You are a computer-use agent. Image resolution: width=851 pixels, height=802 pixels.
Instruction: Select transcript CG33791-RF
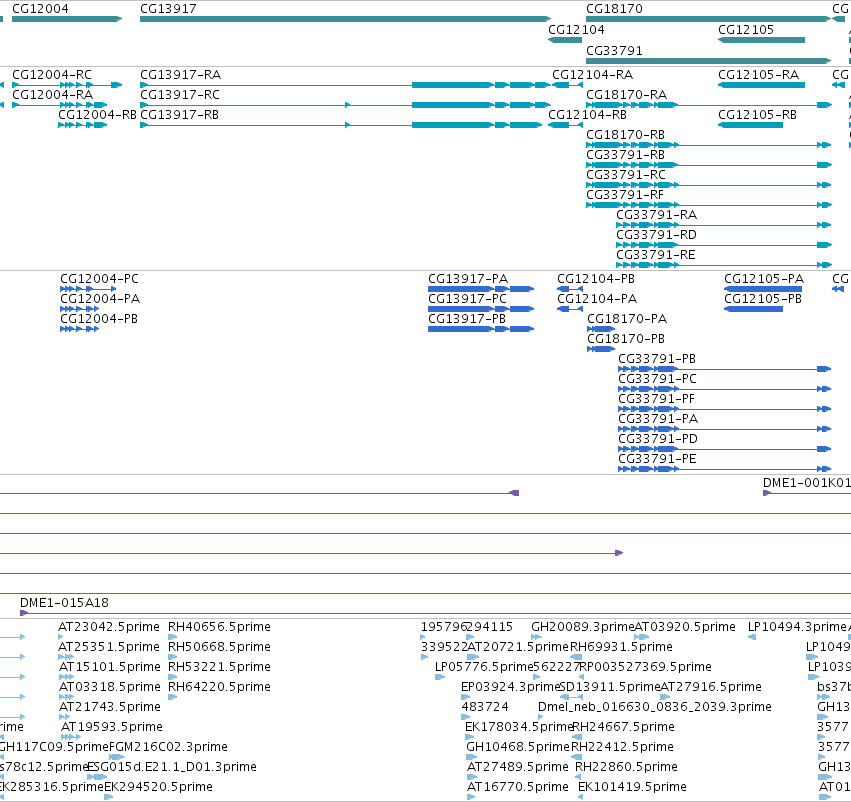click(625, 195)
